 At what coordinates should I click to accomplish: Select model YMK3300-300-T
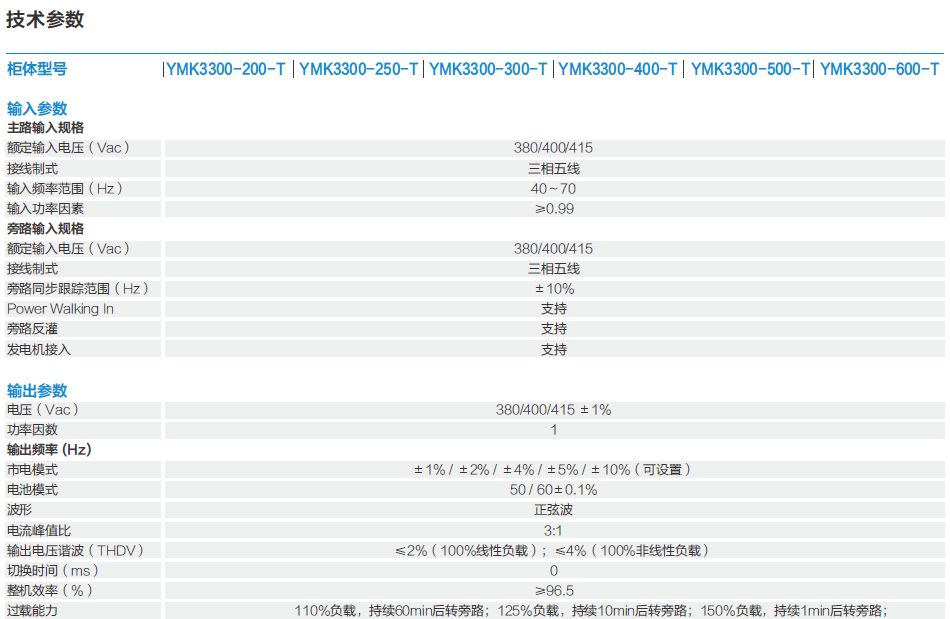pyautogui.click(x=487, y=71)
